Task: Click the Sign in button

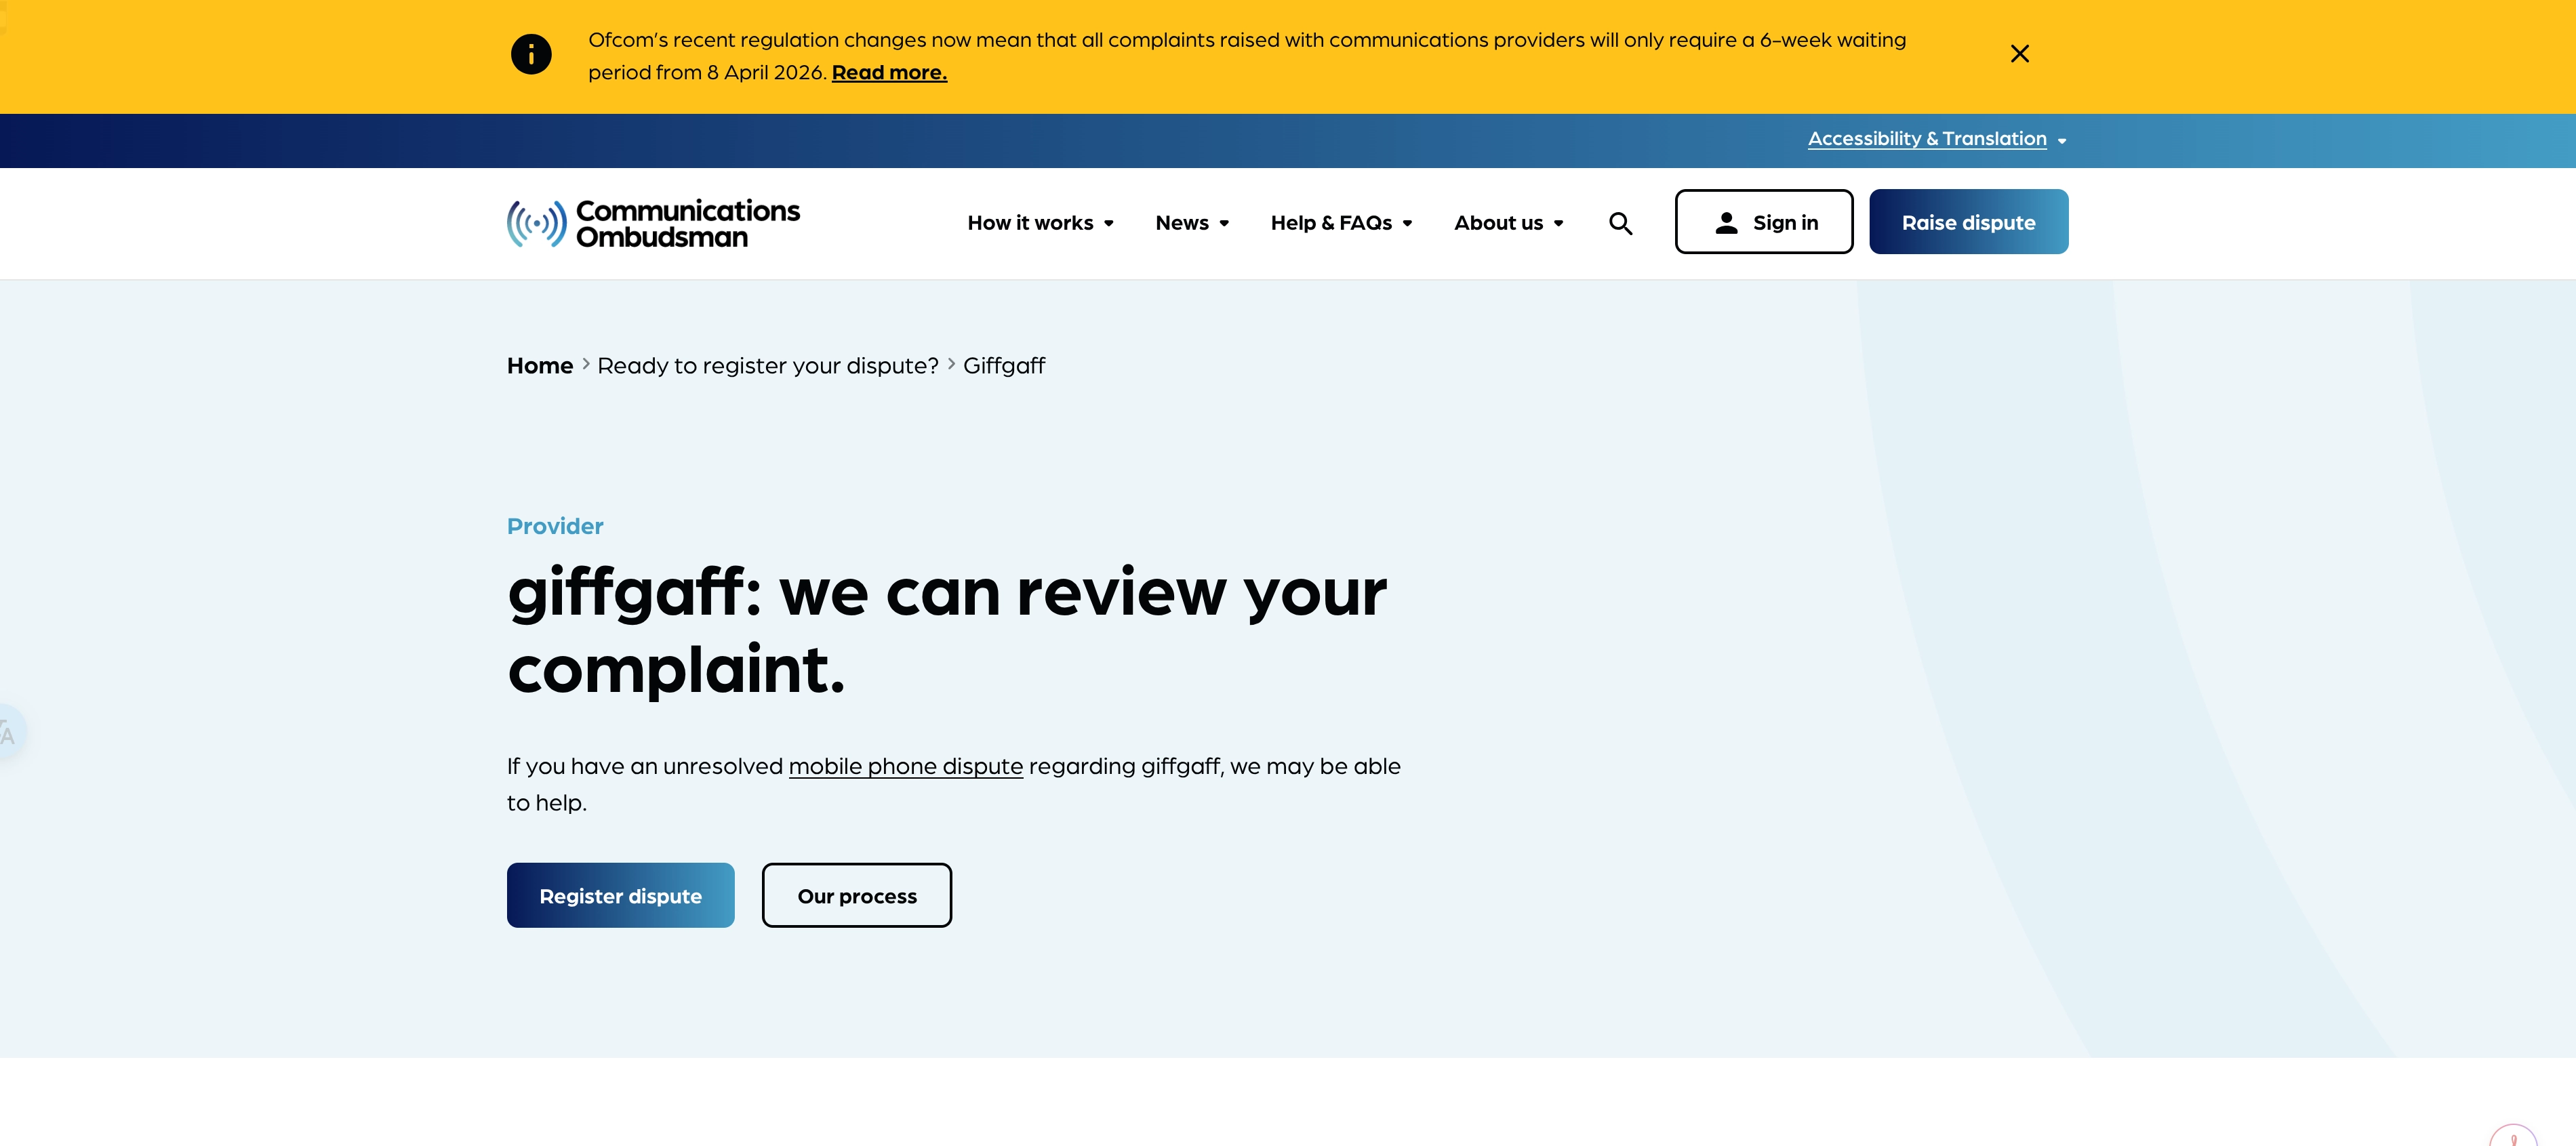Action: pyautogui.click(x=1763, y=222)
